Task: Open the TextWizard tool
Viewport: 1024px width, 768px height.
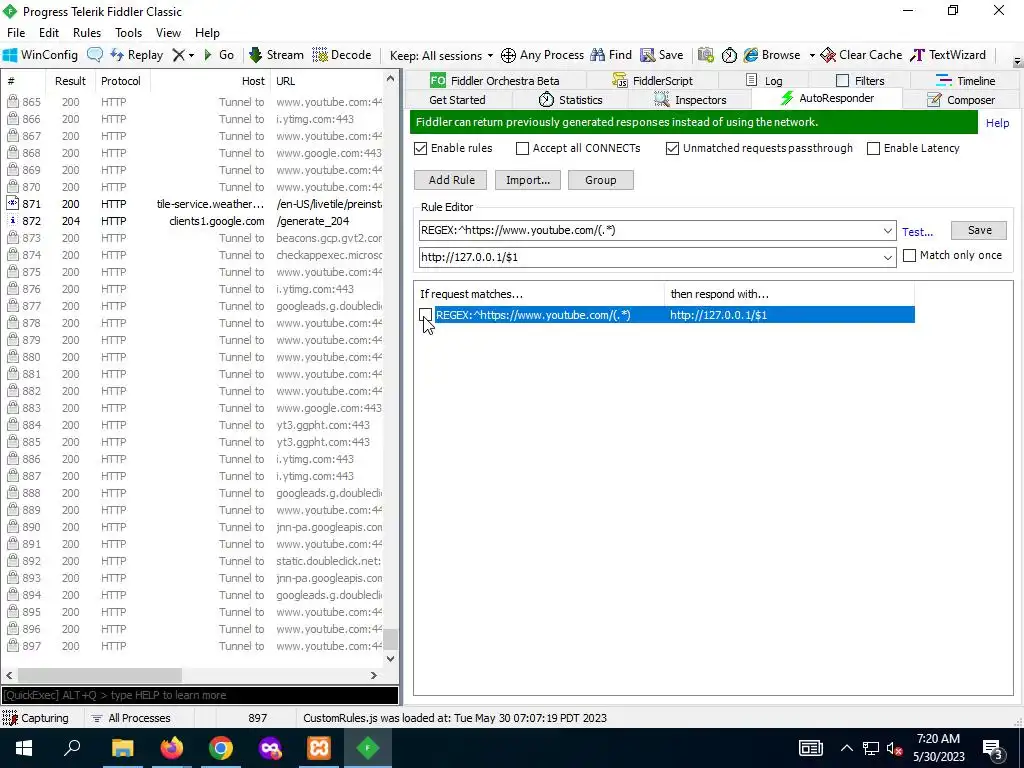Action: point(948,55)
